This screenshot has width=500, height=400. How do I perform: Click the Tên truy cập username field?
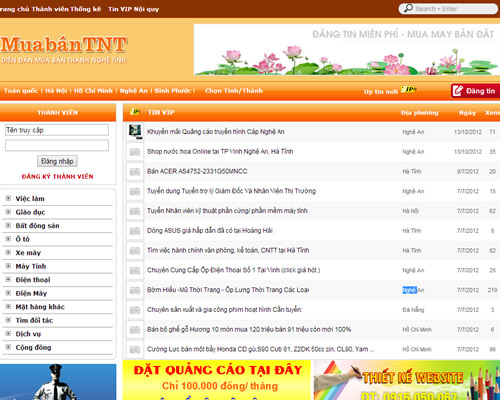(57, 130)
